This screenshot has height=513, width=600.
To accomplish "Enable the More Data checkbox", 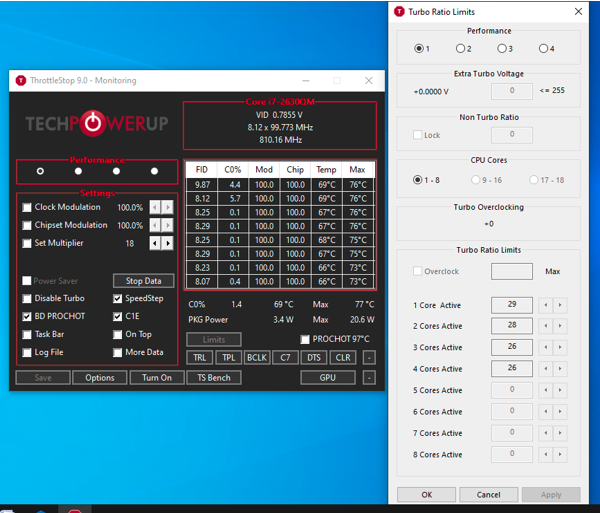I will click(117, 352).
